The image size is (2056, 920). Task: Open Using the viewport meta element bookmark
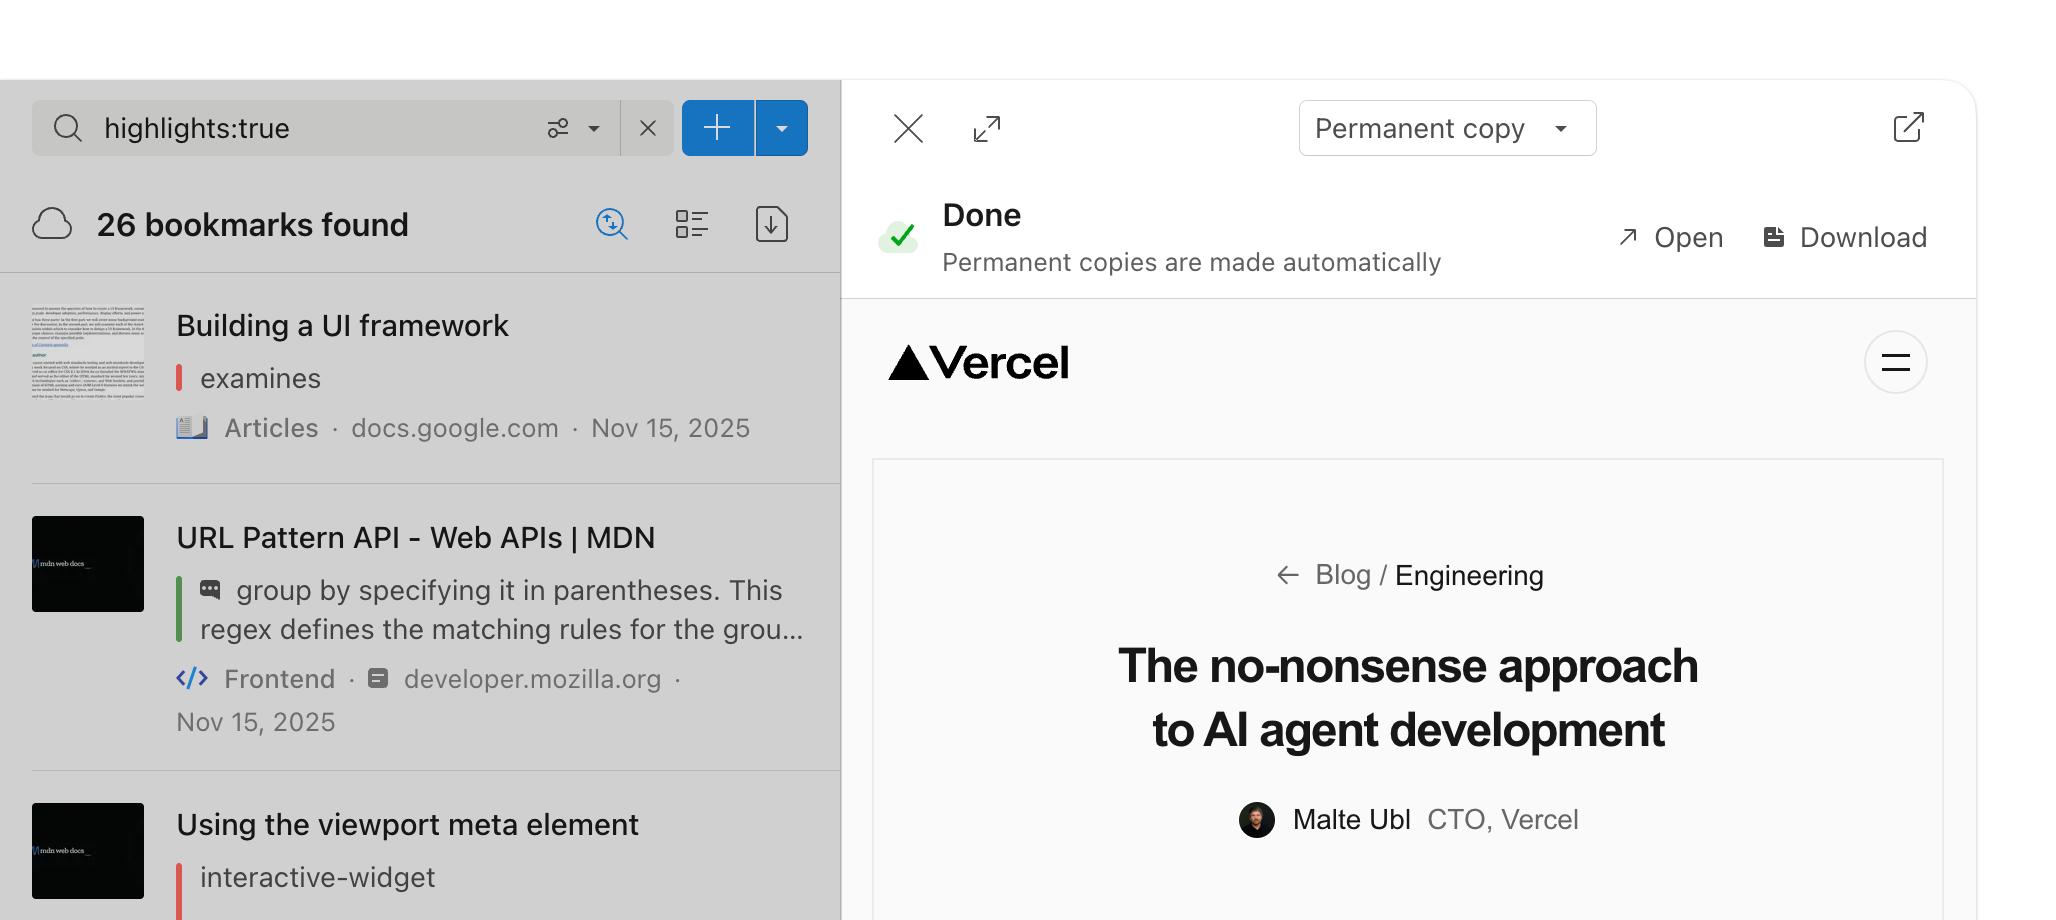pyautogui.click(x=408, y=825)
